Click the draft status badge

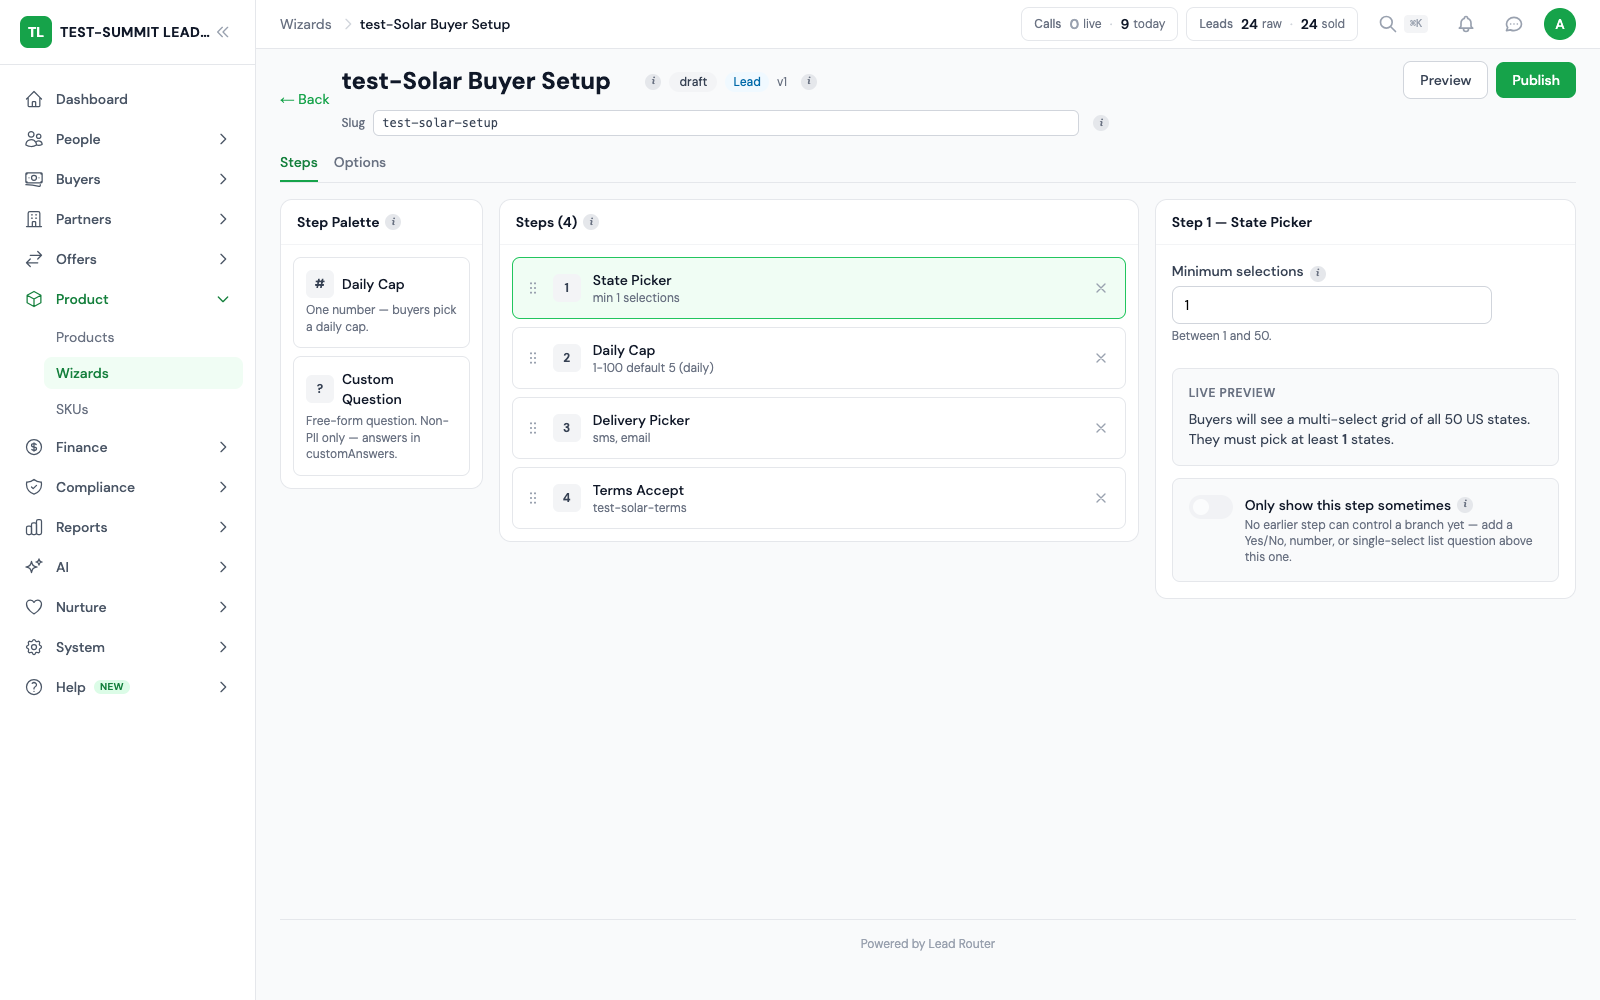tap(693, 82)
